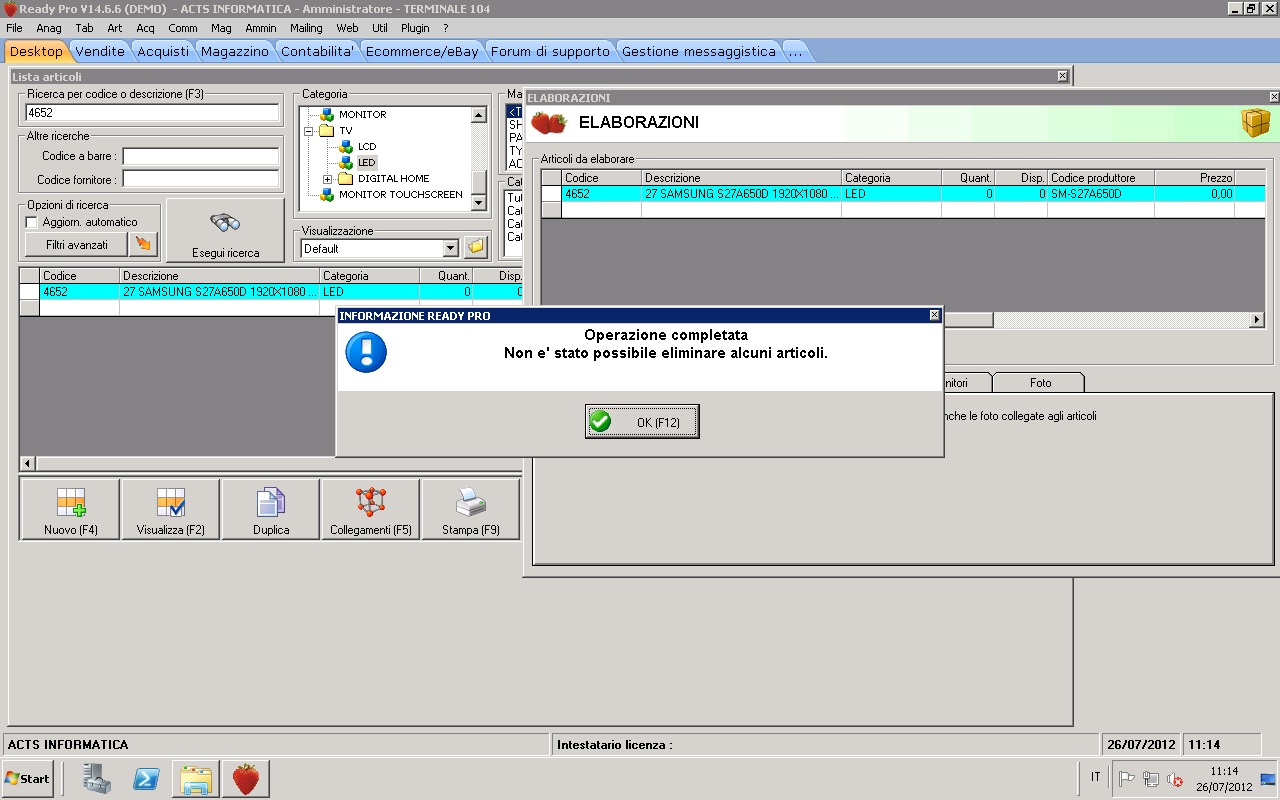Toggle Aggiorn. automatico checkbox
The height and width of the screenshot is (800, 1280).
tap(32, 222)
